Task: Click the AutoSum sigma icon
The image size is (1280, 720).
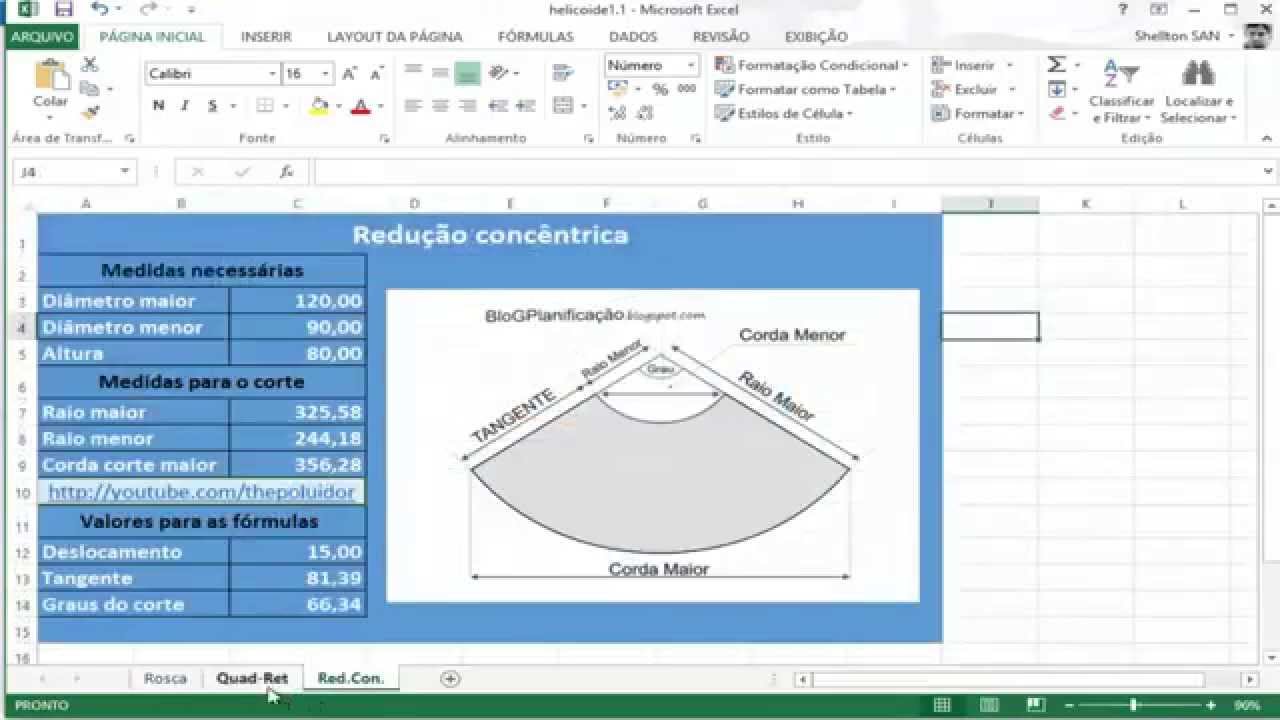Action: click(1056, 65)
